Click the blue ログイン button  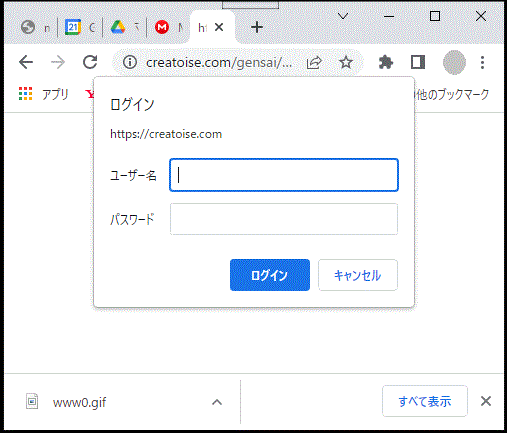[x=270, y=275]
